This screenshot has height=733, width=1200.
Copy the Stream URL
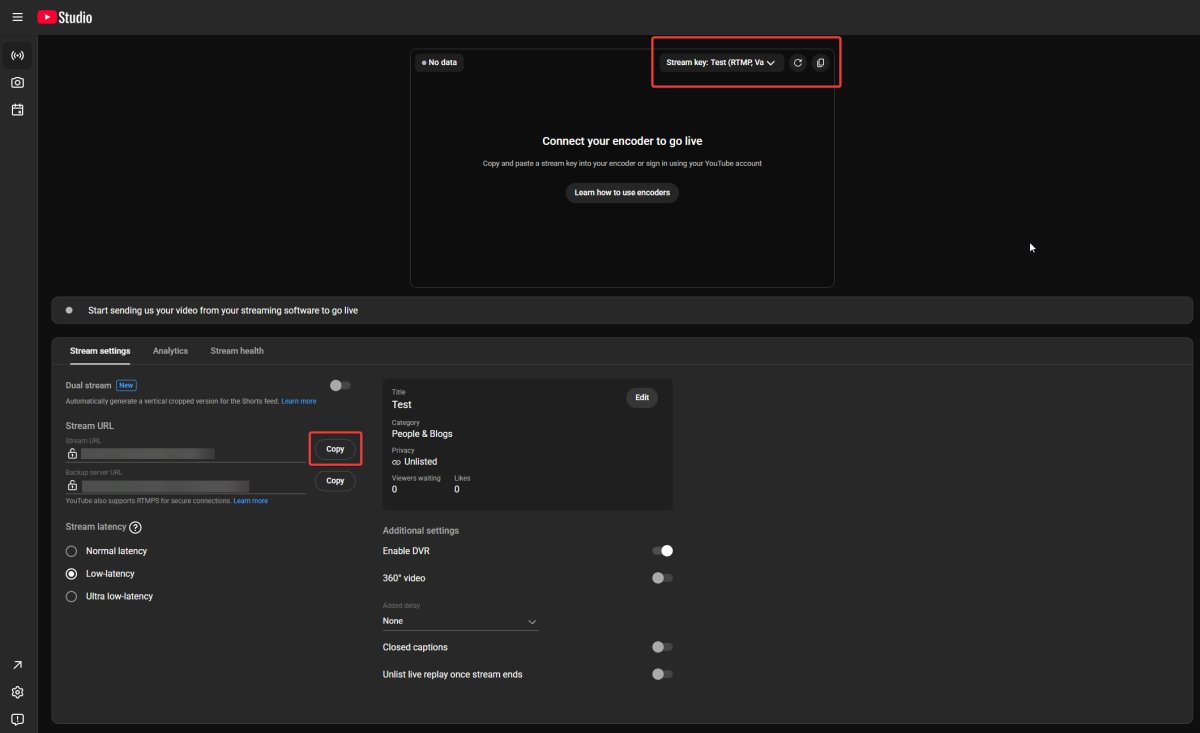(x=335, y=449)
